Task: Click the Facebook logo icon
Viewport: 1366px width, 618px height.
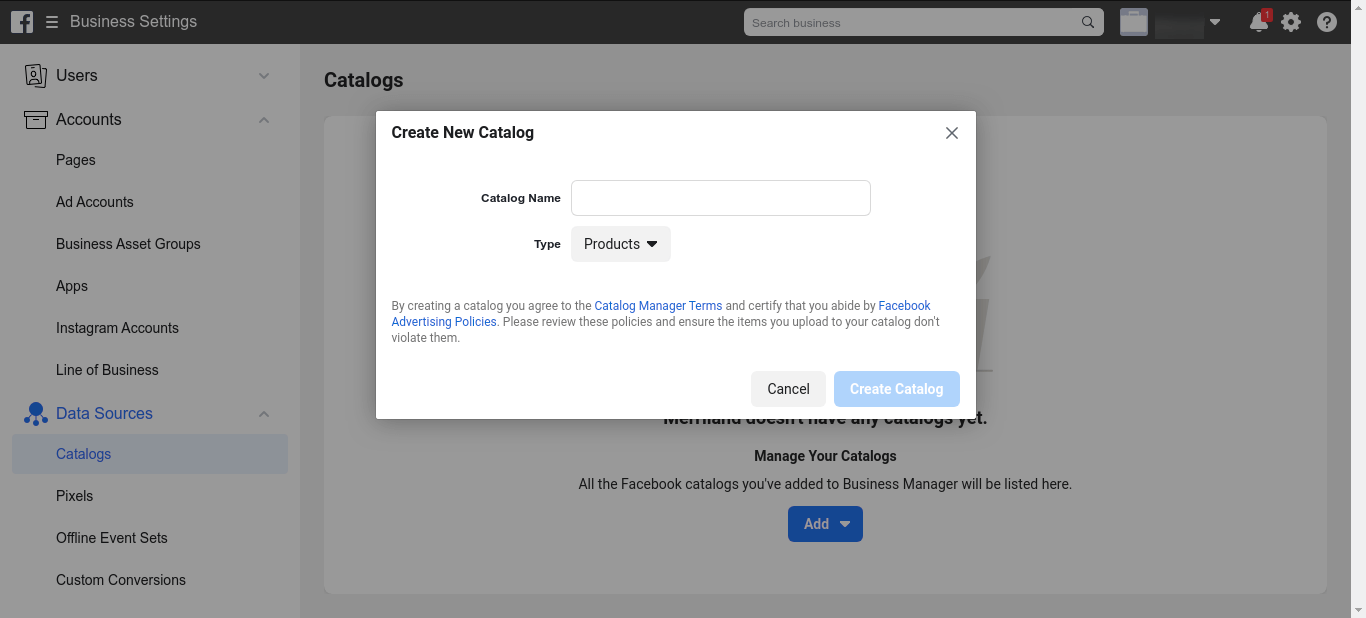Action: [22, 21]
